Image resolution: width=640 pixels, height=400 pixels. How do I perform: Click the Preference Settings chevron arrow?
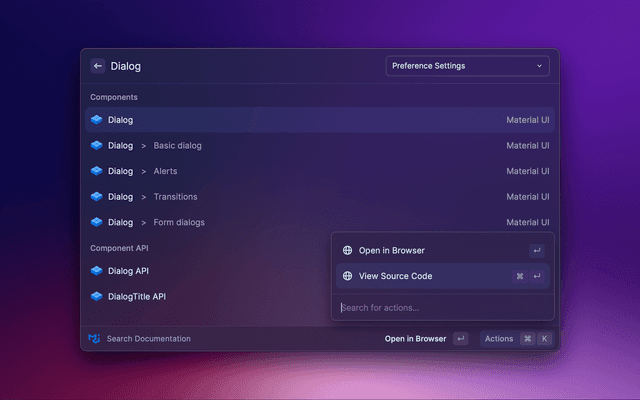(540, 66)
